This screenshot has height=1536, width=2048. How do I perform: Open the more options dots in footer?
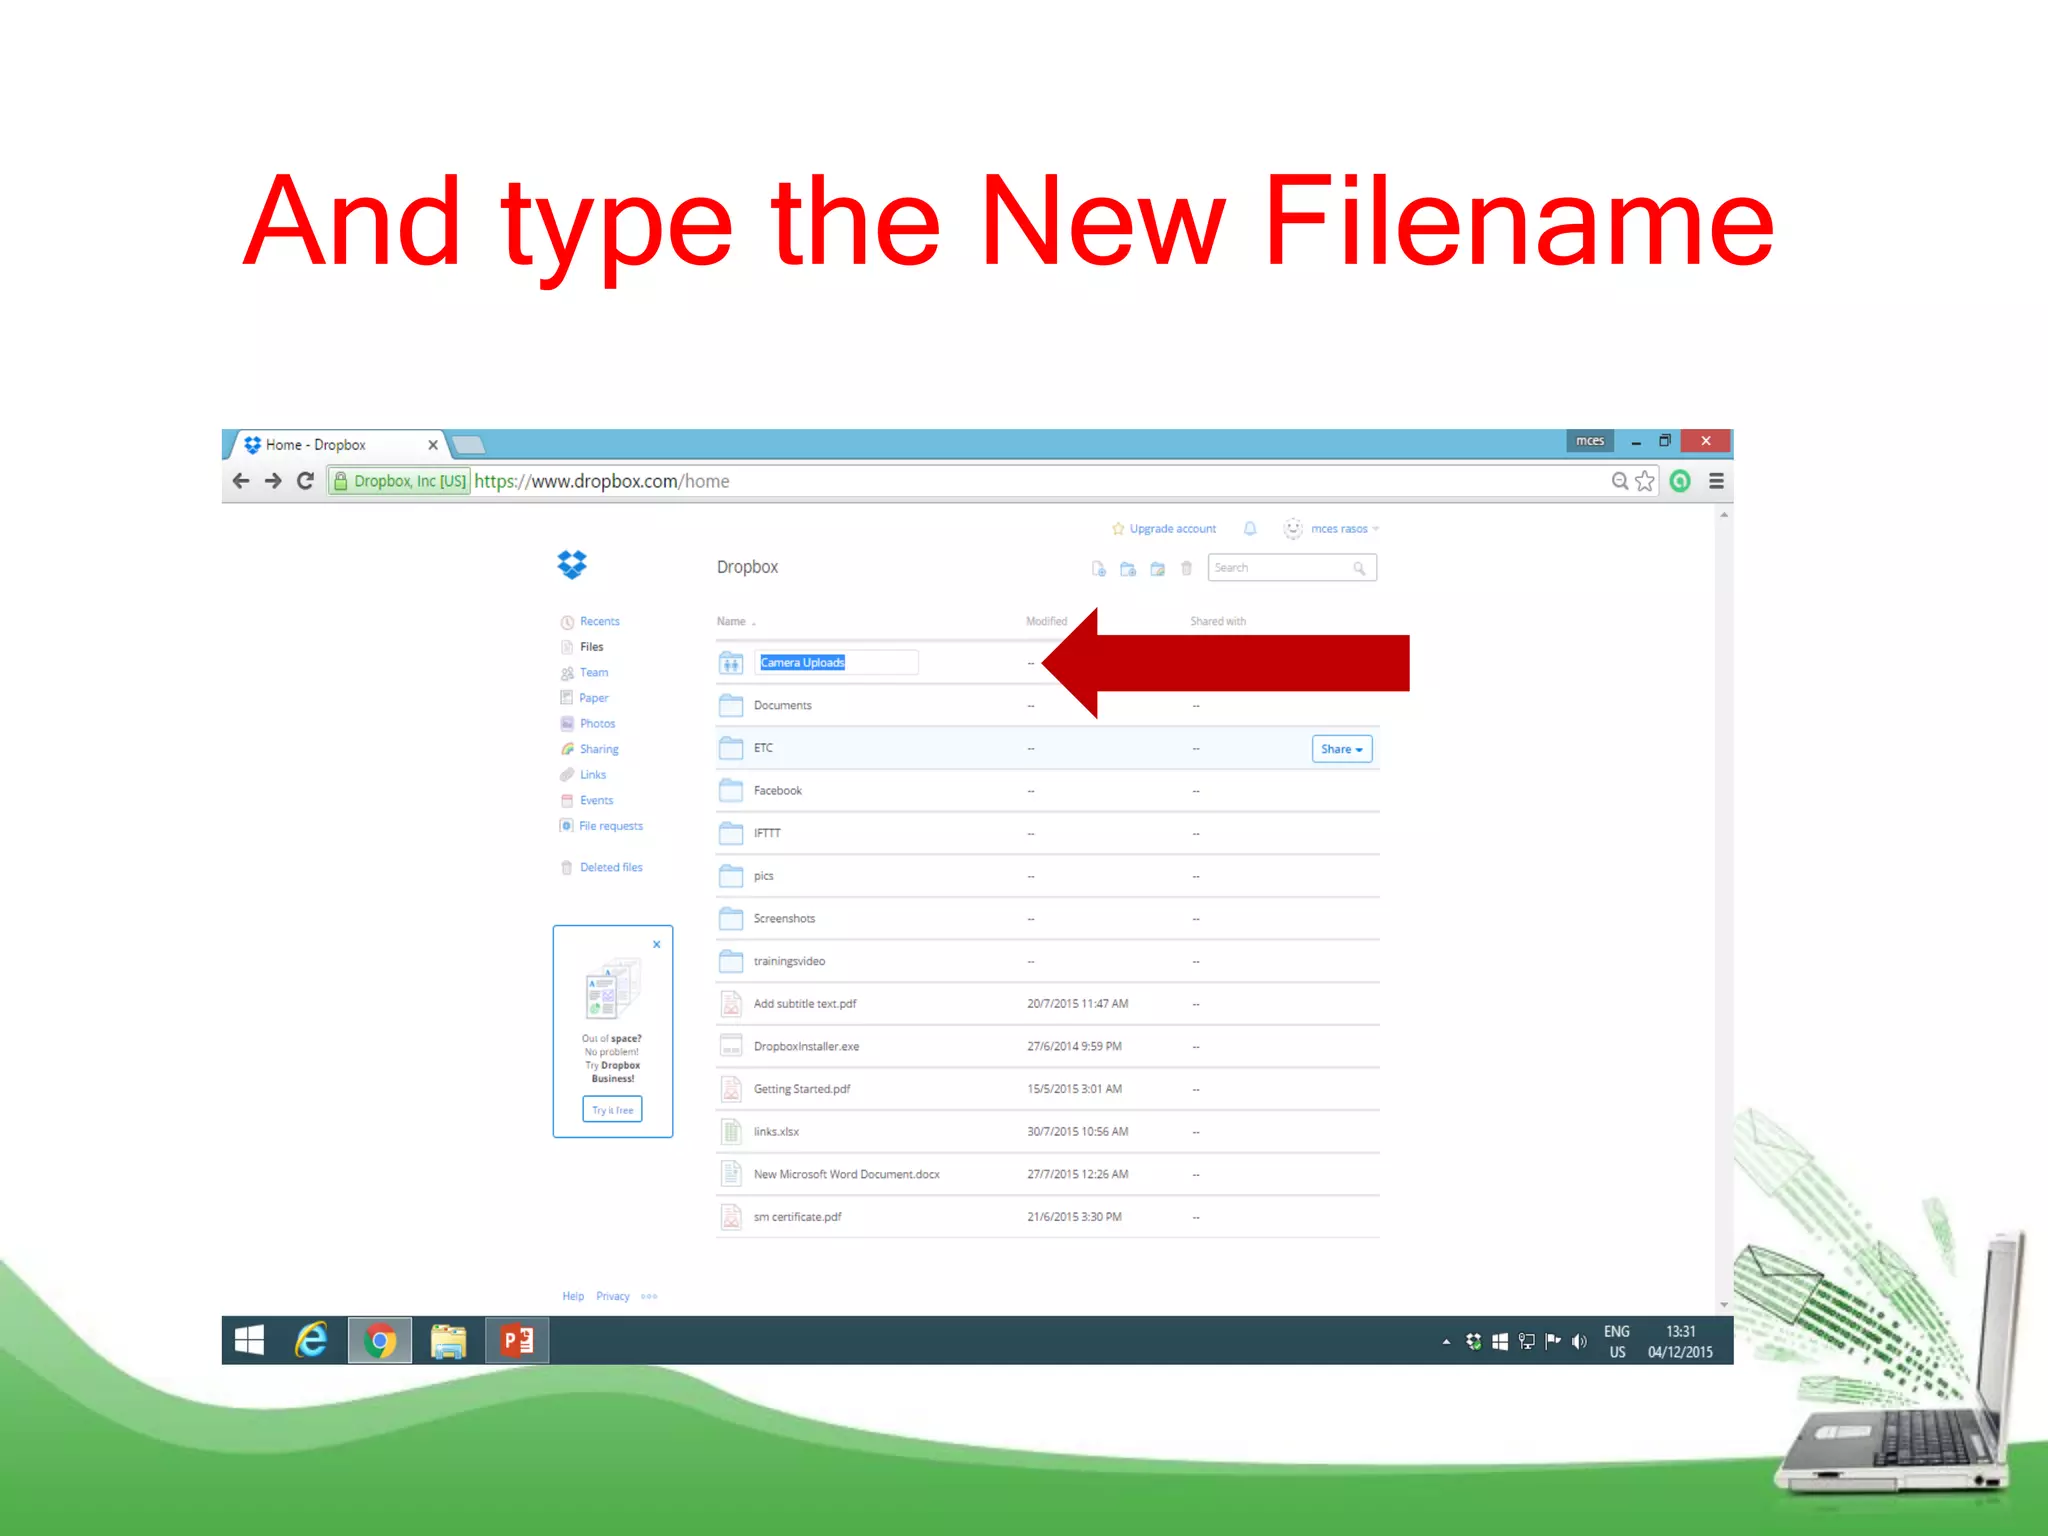[649, 1296]
